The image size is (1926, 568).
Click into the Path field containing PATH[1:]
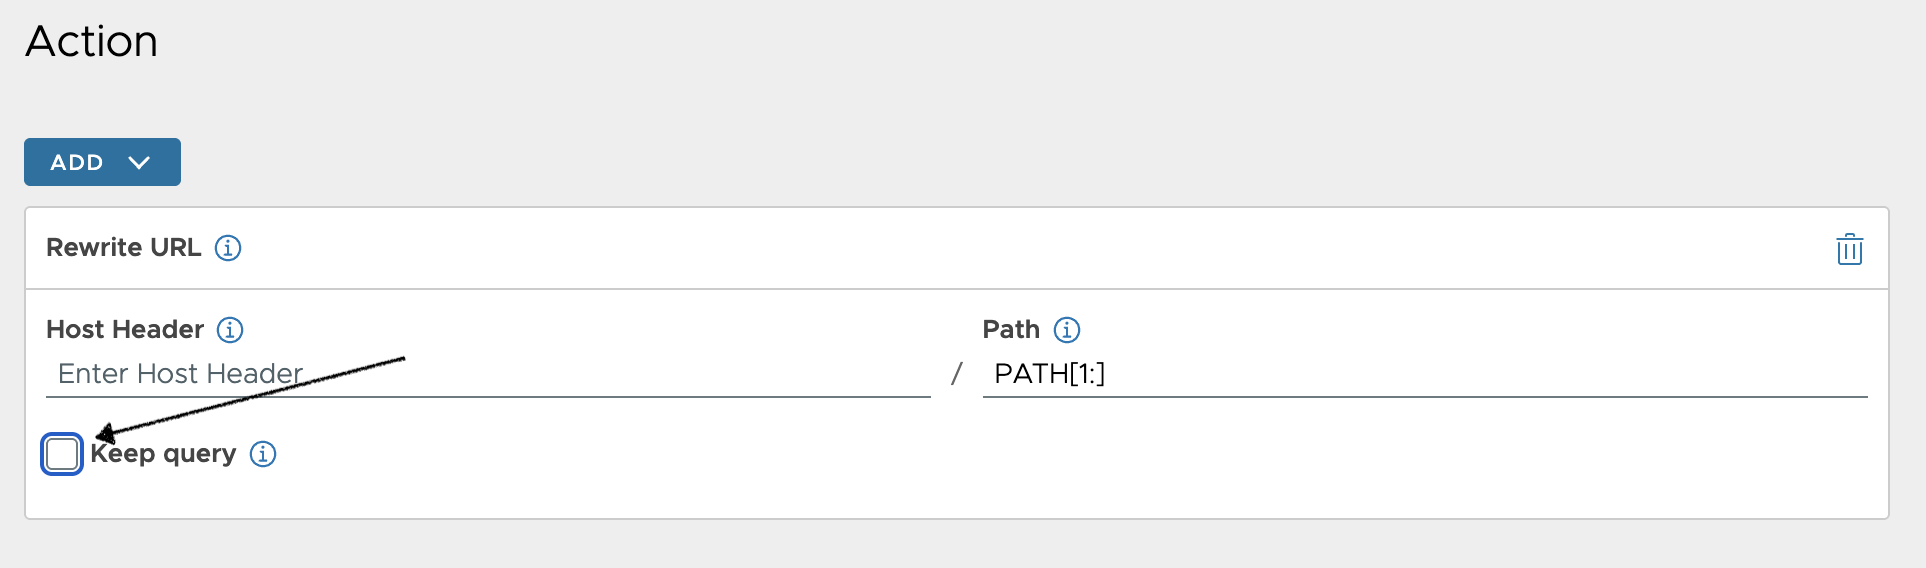click(1425, 374)
